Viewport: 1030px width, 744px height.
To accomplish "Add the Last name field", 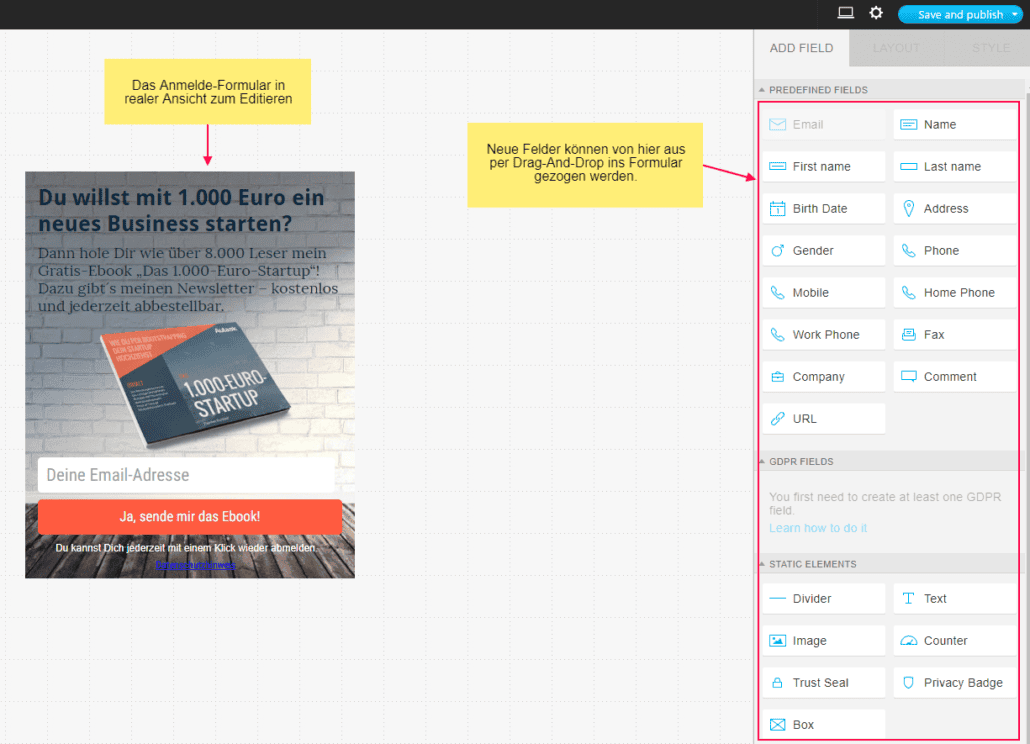I will pyautogui.click(x=954, y=167).
